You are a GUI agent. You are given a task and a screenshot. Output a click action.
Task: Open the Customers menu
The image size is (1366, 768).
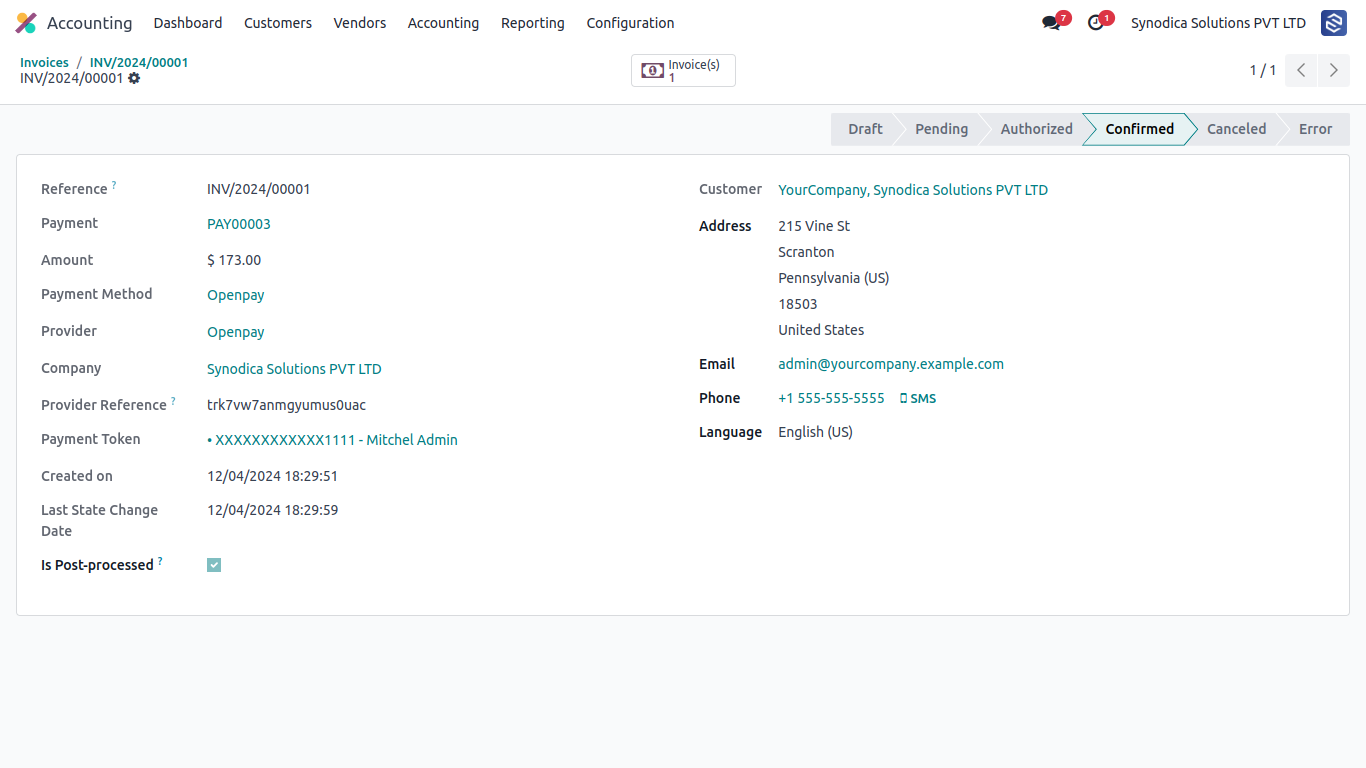point(278,23)
